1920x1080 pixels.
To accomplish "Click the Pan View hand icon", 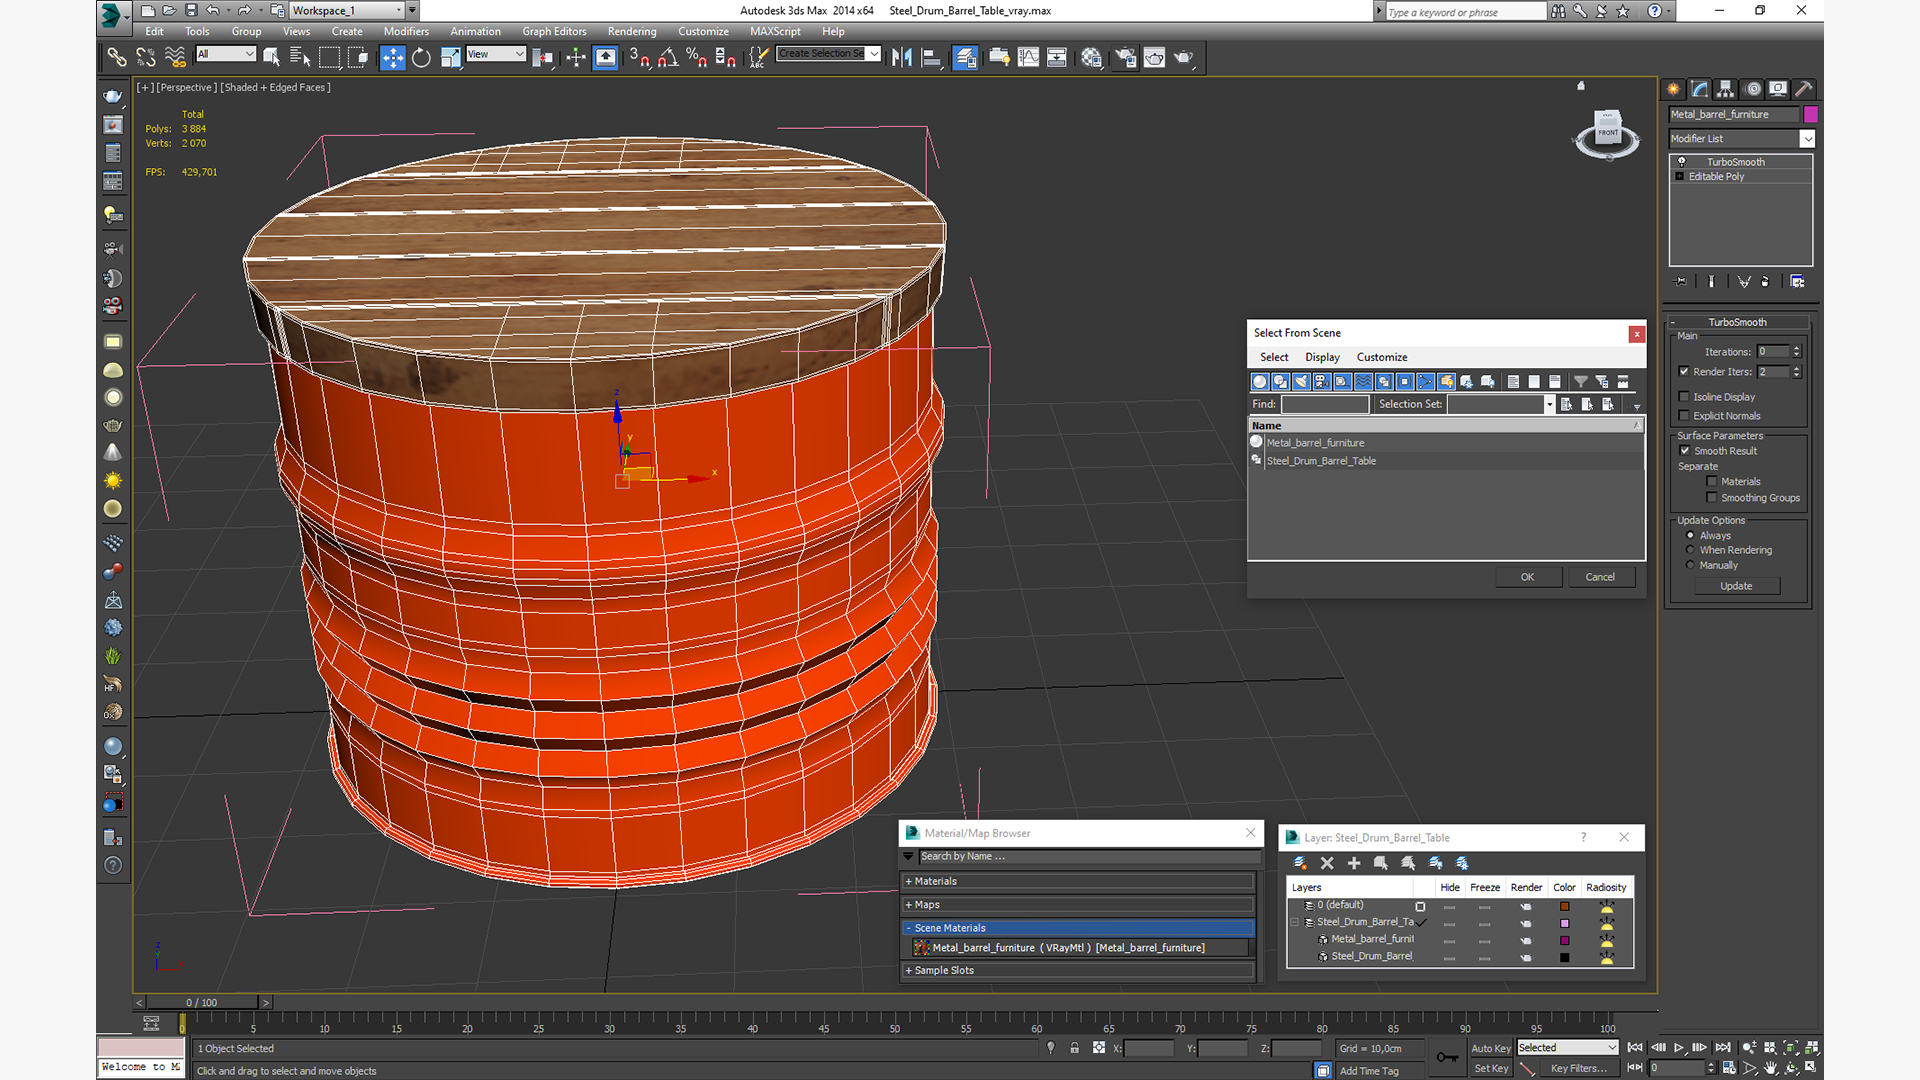I will pos(1771,1068).
